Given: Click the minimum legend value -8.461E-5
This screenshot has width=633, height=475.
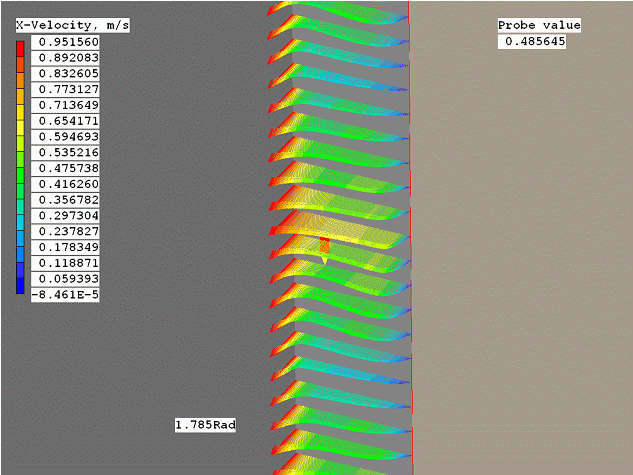Looking at the screenshot, I should tap(65, 295).
